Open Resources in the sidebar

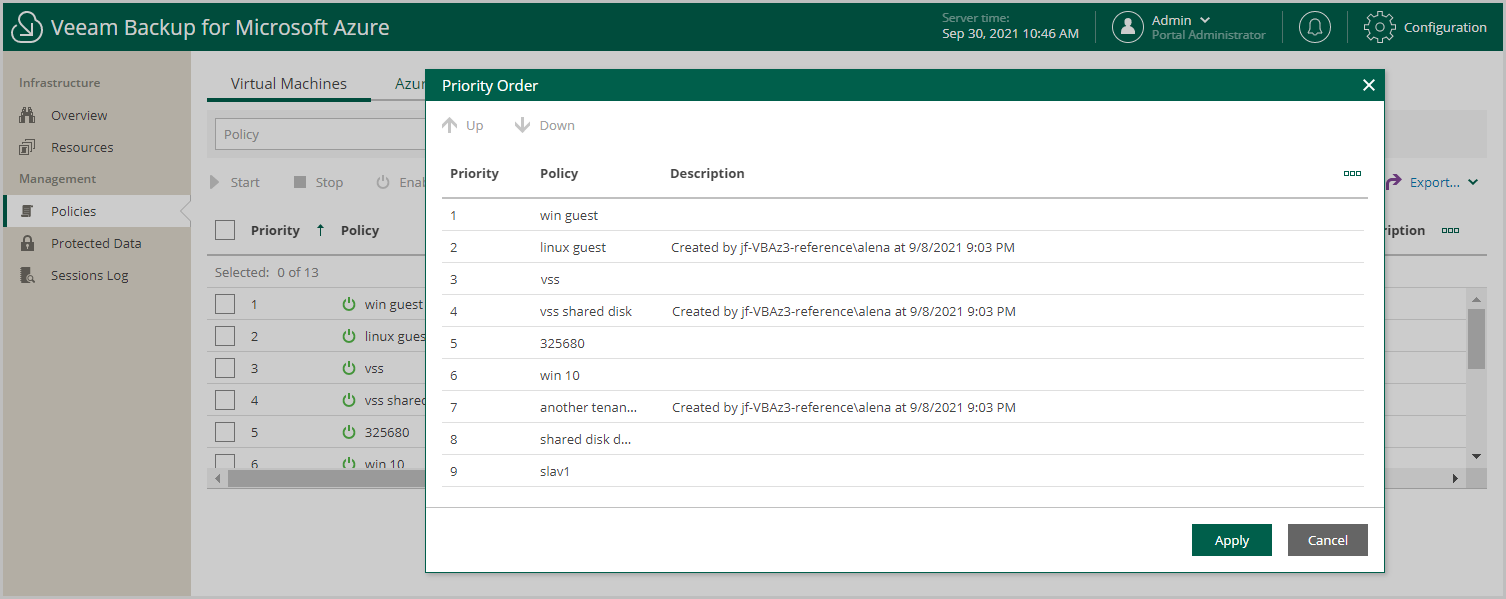pos(82,147)
